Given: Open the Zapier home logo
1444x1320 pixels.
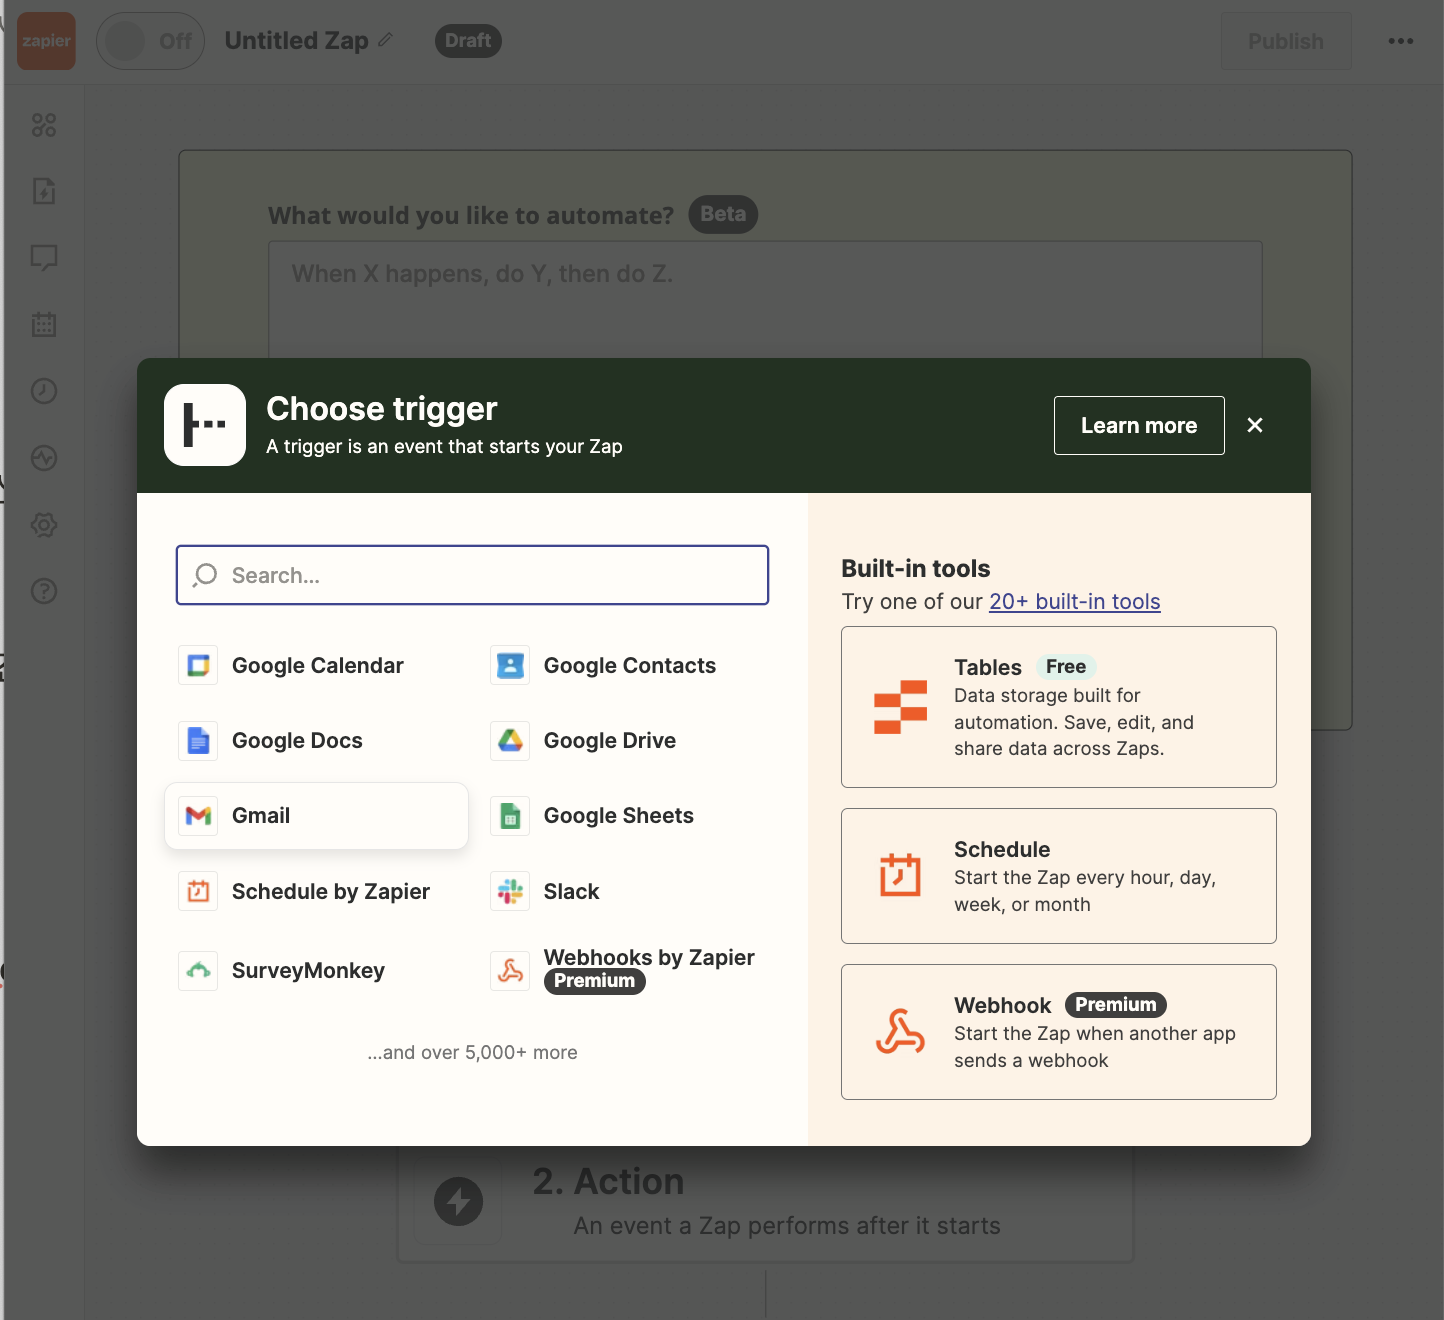Looking at the screenshot, I should pyautogui.click(x=46, y=41).
